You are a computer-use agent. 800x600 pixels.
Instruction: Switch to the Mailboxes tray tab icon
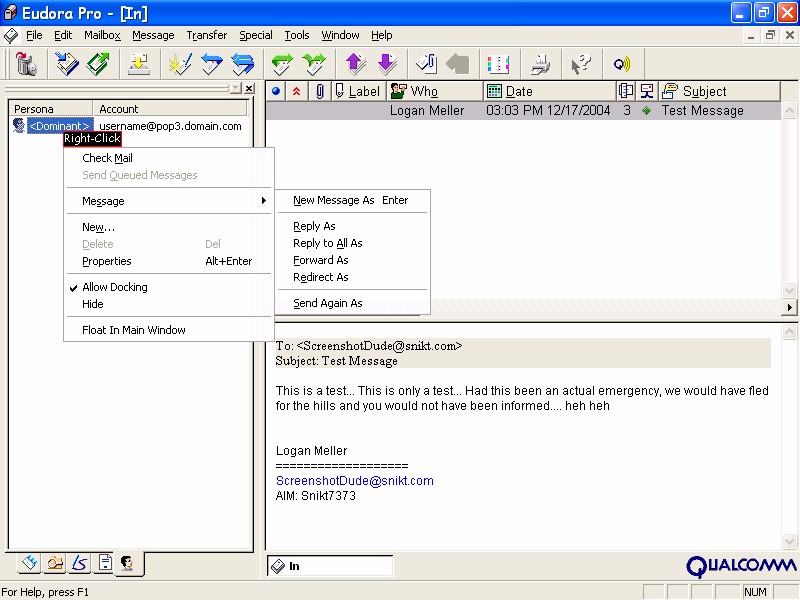tap(30, 563)
